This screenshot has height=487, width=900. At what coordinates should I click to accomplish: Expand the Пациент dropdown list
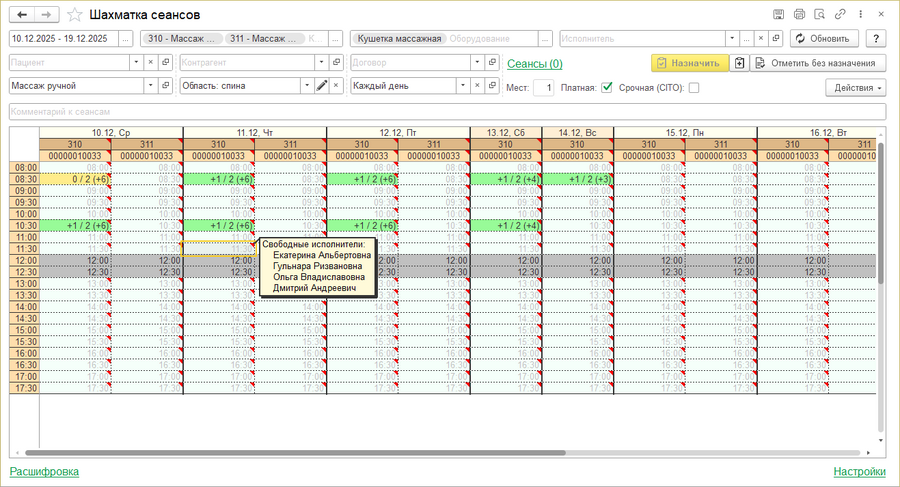click(x=136, y=62)
